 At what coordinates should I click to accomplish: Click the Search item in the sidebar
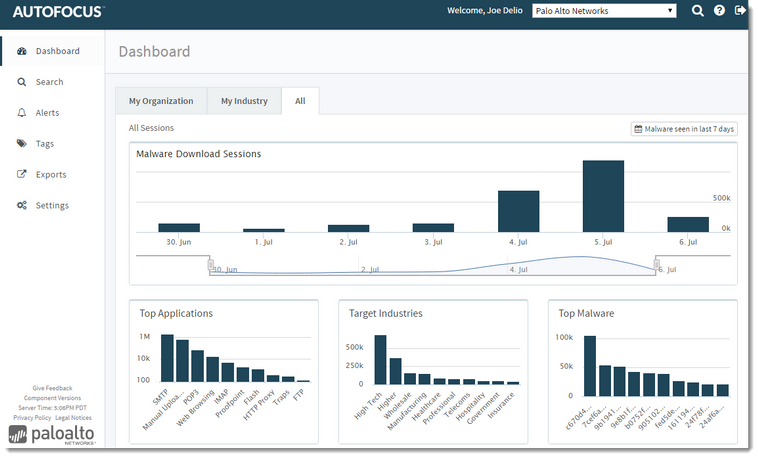49,82
